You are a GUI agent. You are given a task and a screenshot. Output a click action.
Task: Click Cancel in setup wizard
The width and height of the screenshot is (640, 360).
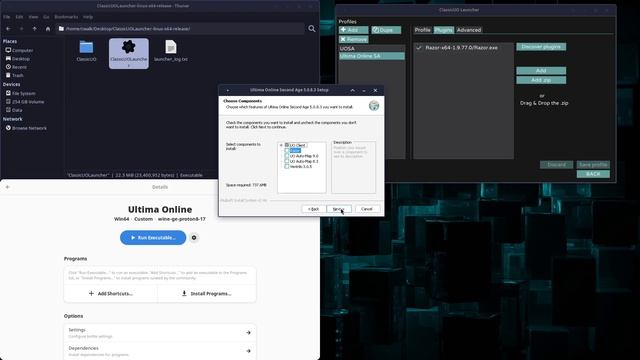click(x=367, y=209)
